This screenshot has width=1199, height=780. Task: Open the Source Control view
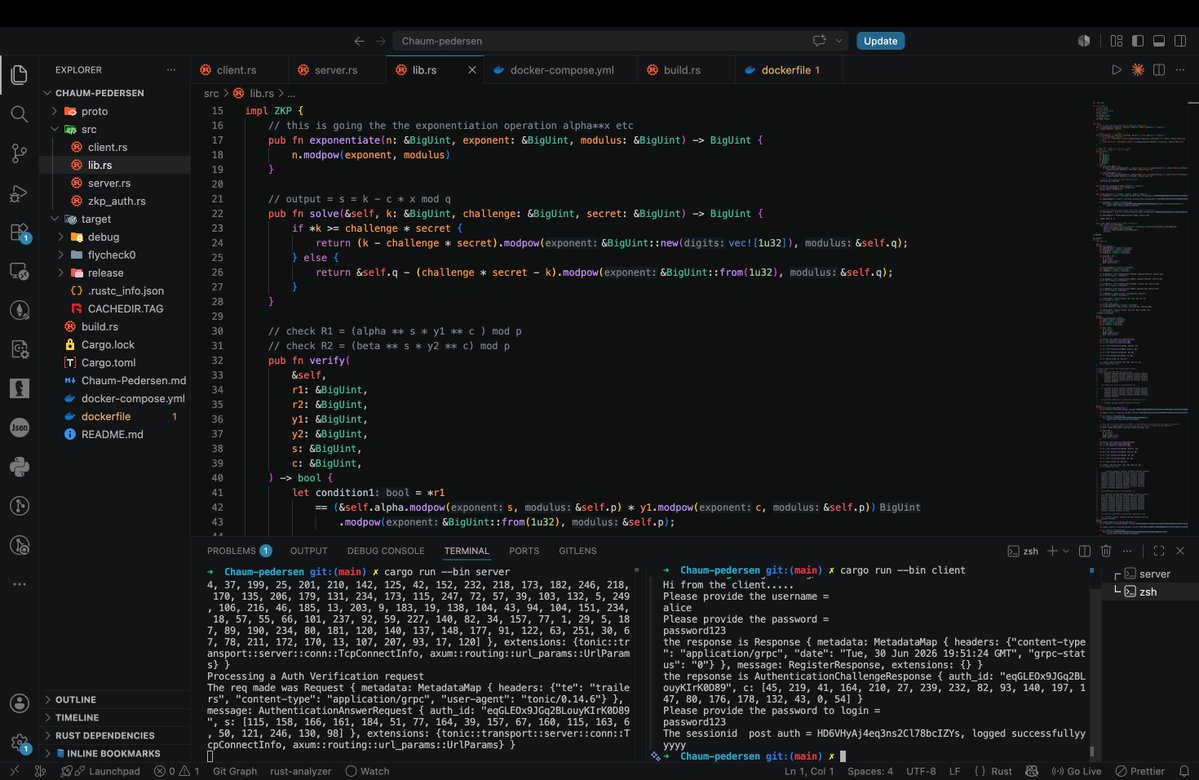click(x=19, y=154)
